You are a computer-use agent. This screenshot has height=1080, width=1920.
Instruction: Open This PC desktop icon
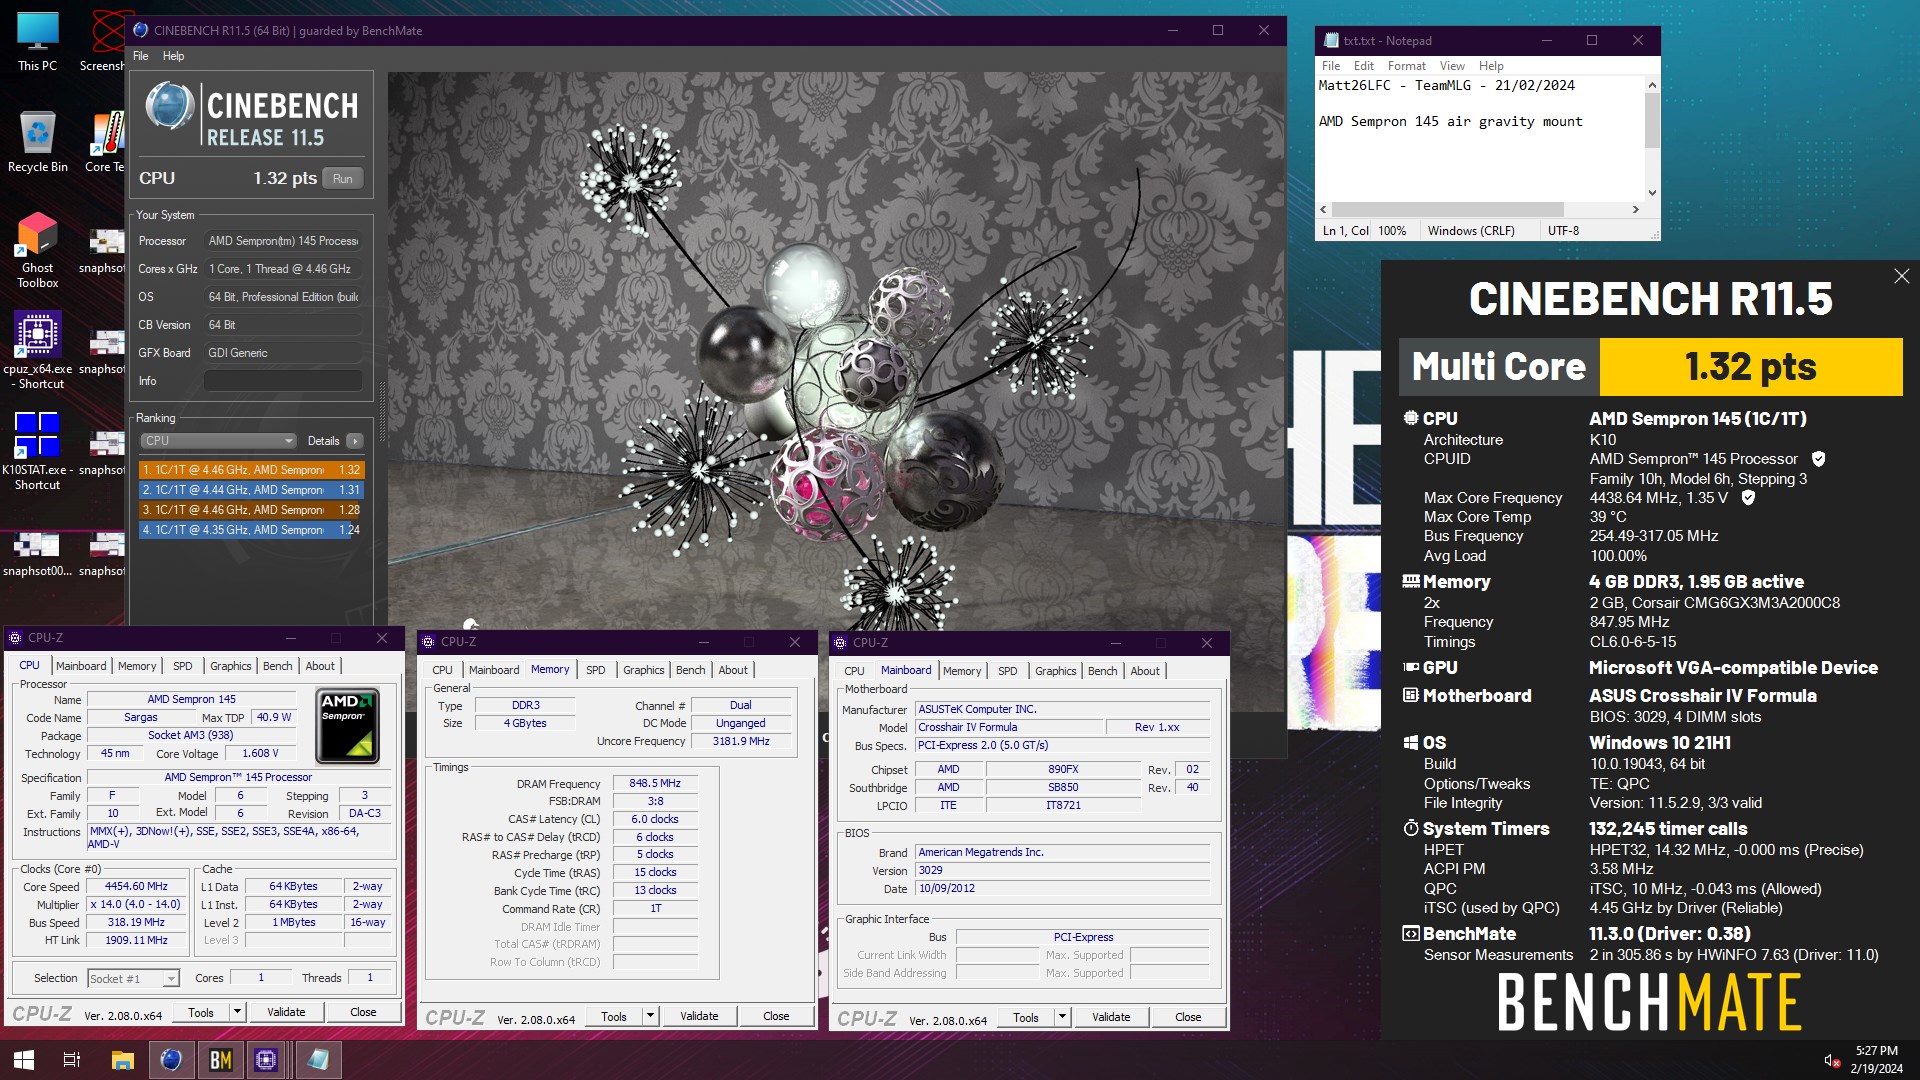point(37,41)
